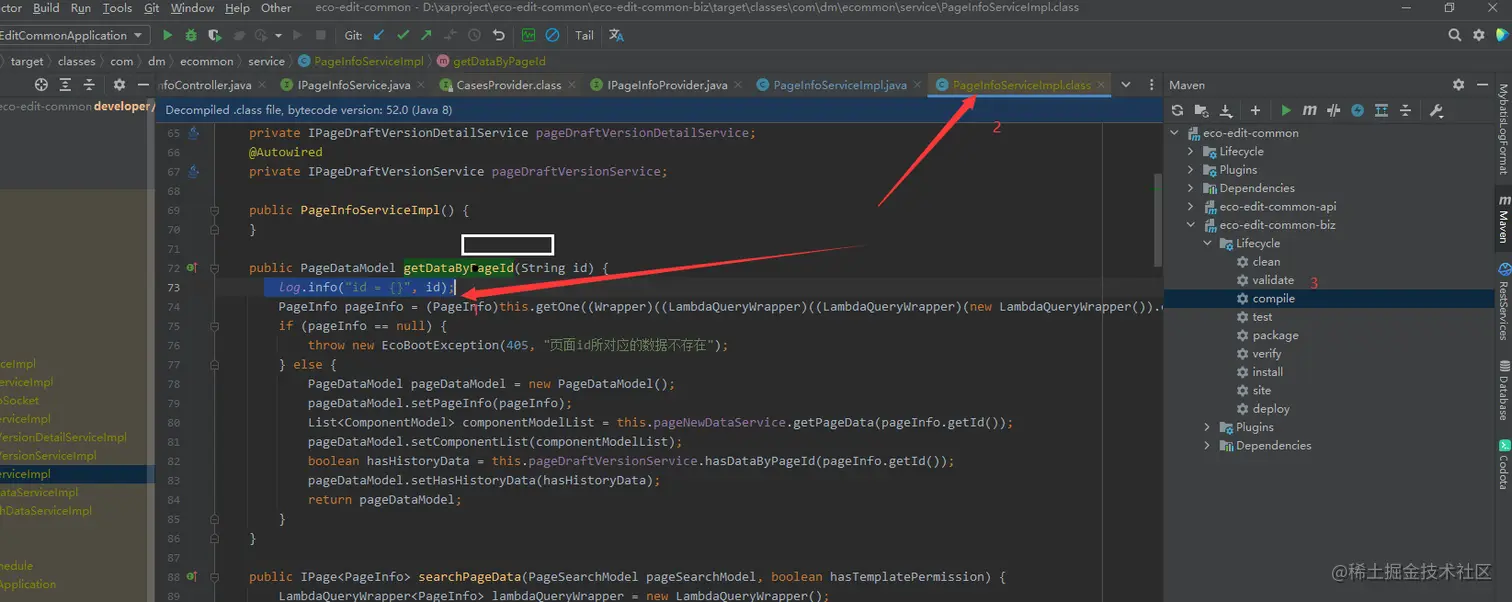The image size is (1512, 602).
Task: Reload all Maven projects icon
Action: point(1177,111)
